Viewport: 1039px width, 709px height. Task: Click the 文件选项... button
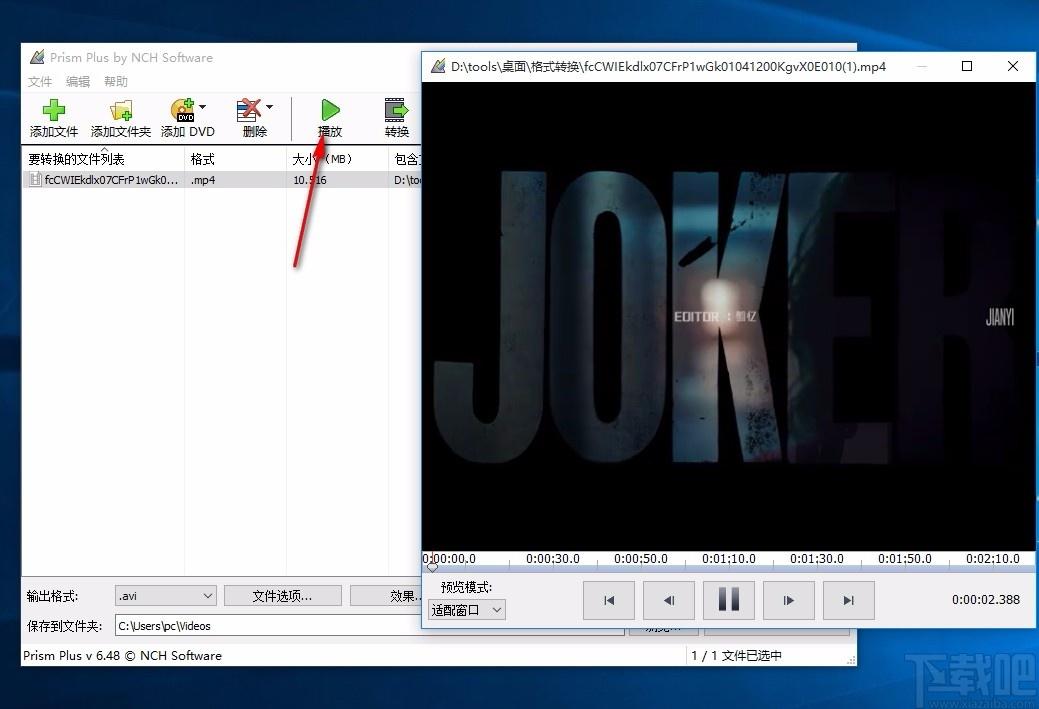(282, 596)
